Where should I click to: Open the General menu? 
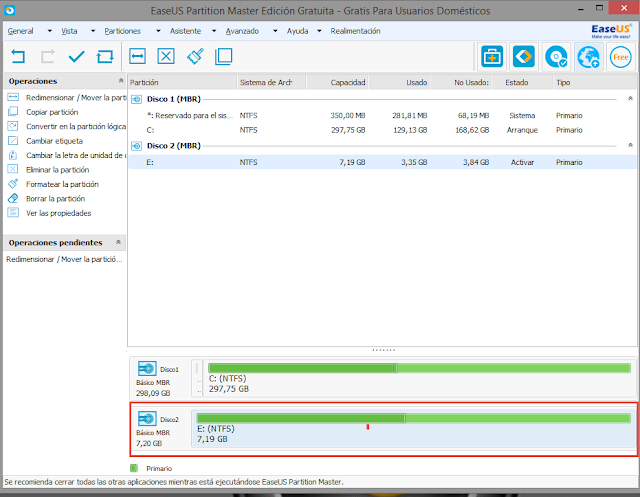pyautogui.click(x=20, y=31)
